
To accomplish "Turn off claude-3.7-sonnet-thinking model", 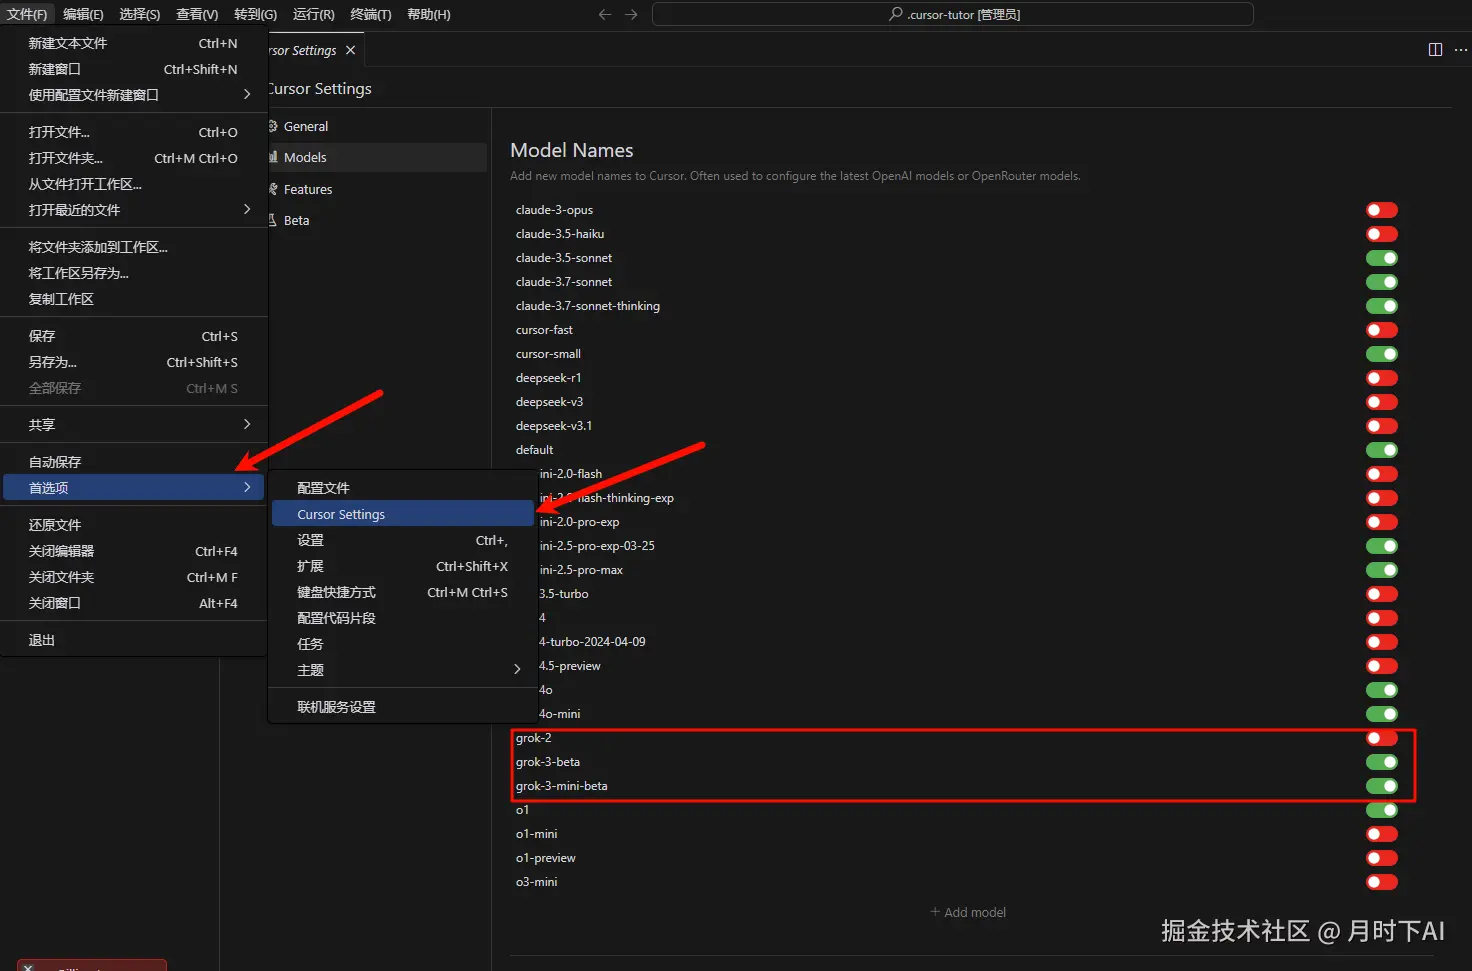I will point(1382,306).
